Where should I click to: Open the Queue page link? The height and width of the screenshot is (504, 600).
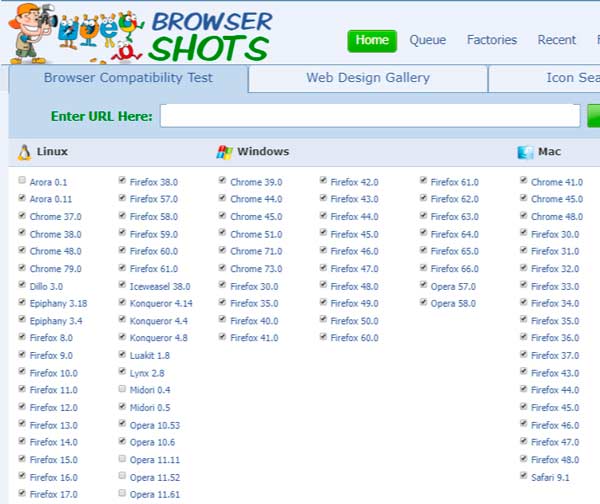click(x=428, y=40)
